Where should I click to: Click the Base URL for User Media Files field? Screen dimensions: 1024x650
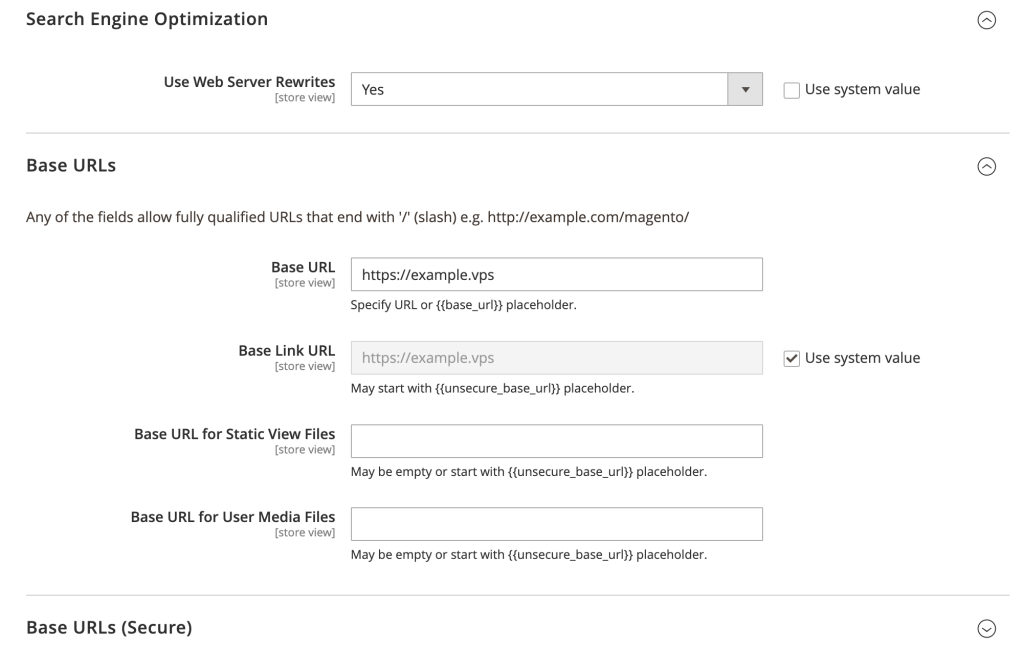[556, 523]
